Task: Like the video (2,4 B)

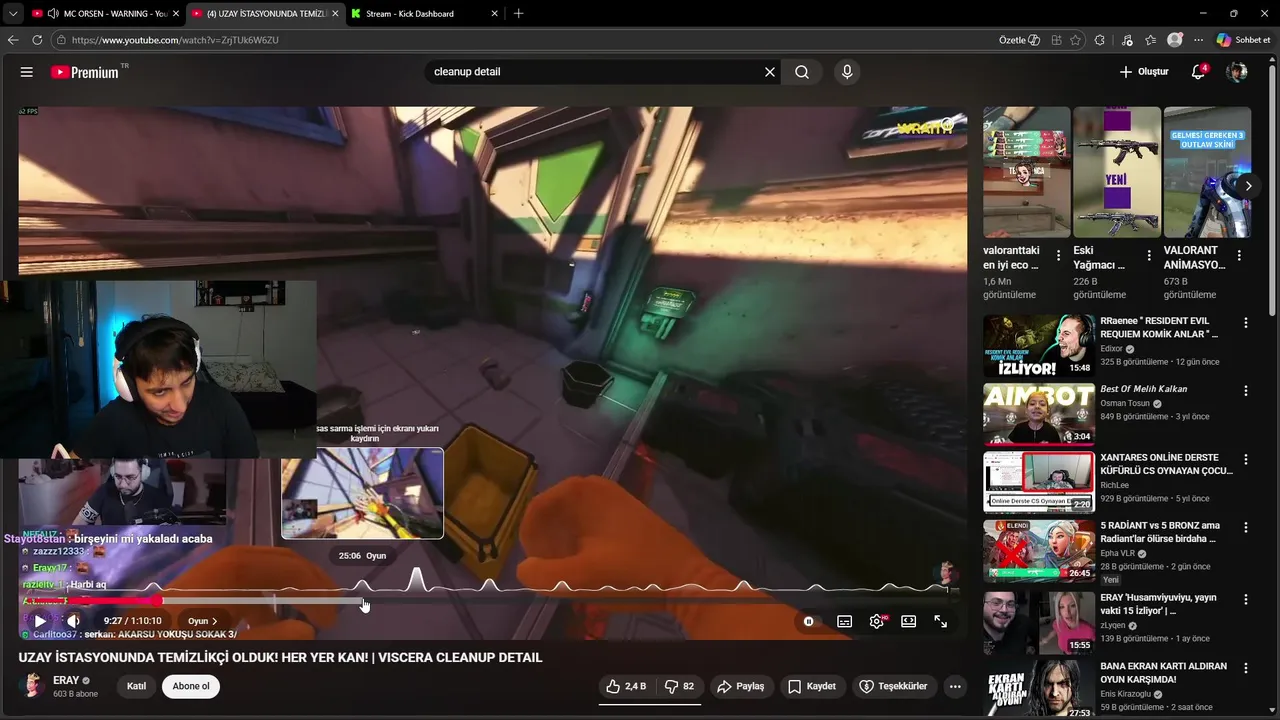Action: pyautogui.click(x=626, y=686)
